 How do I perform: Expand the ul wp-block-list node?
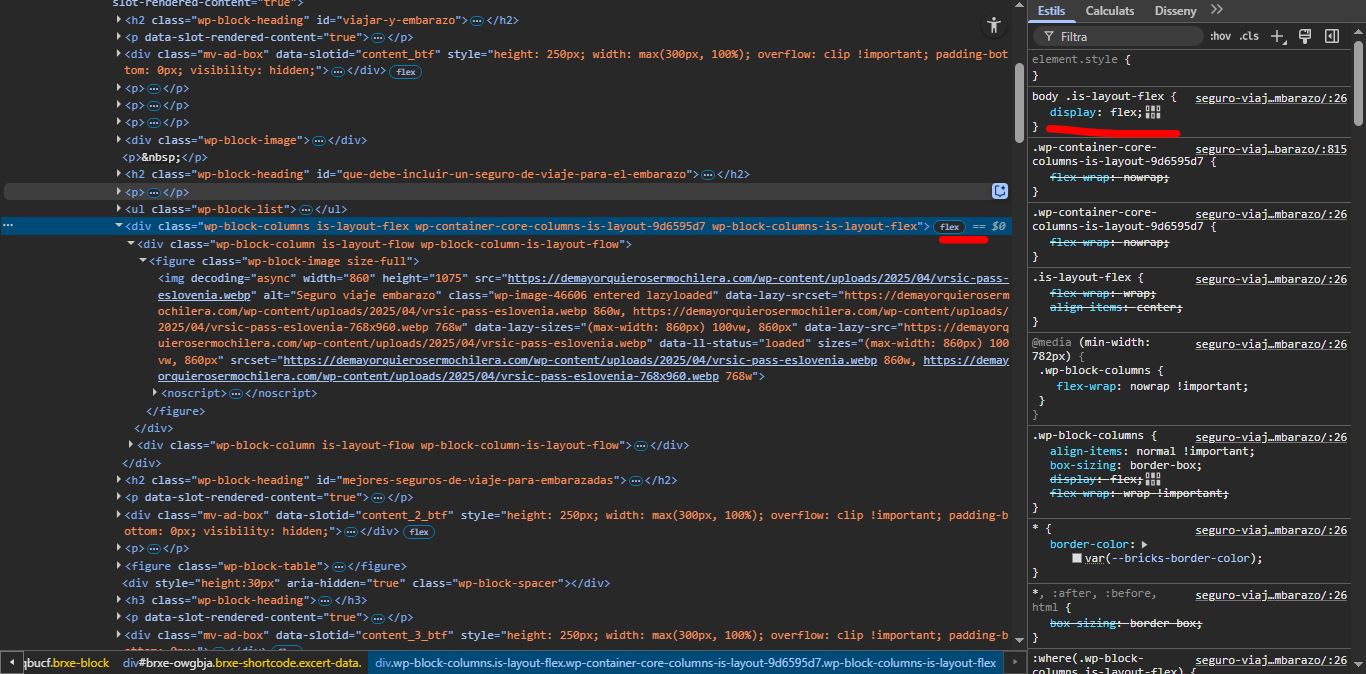click(119, 210)
